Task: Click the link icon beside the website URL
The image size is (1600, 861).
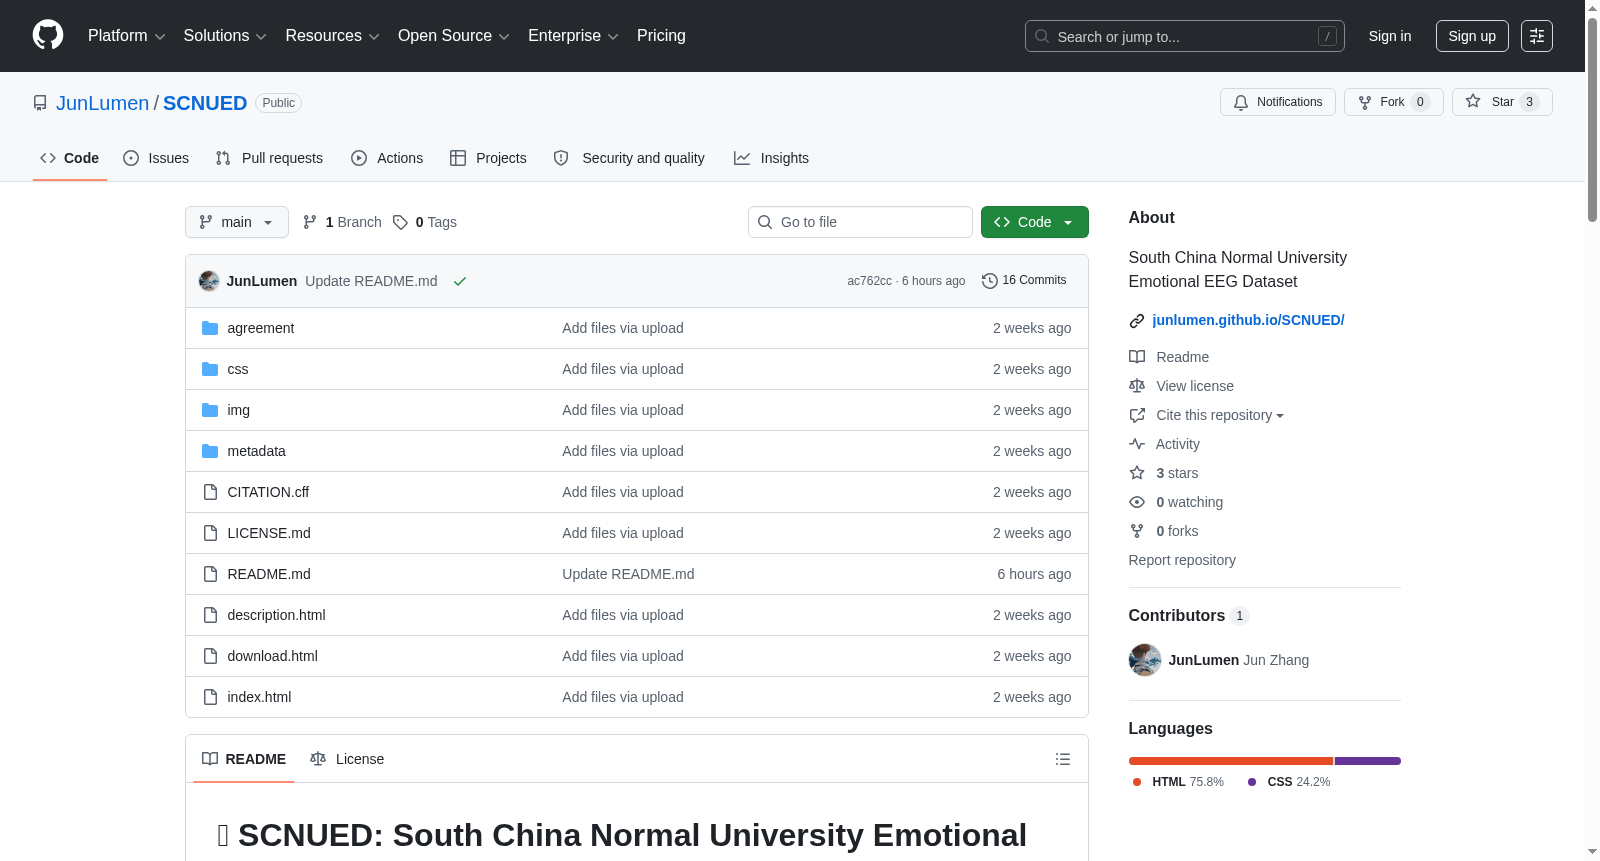Action: click(x=1137, y=321)
